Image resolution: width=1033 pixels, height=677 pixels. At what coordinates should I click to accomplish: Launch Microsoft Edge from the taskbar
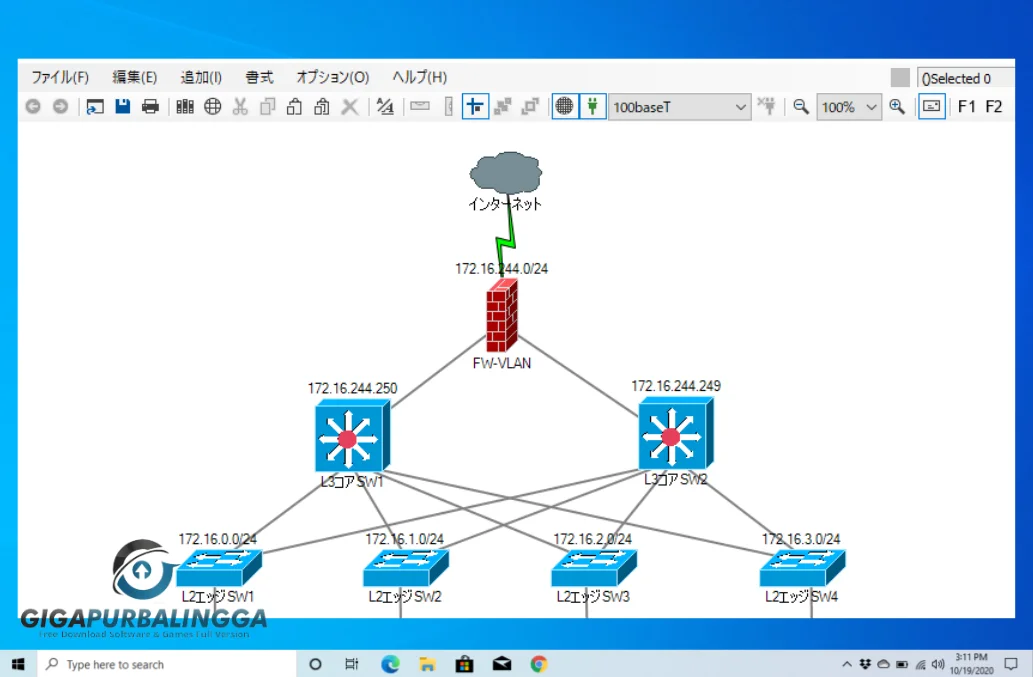click(x=391, y=664)
